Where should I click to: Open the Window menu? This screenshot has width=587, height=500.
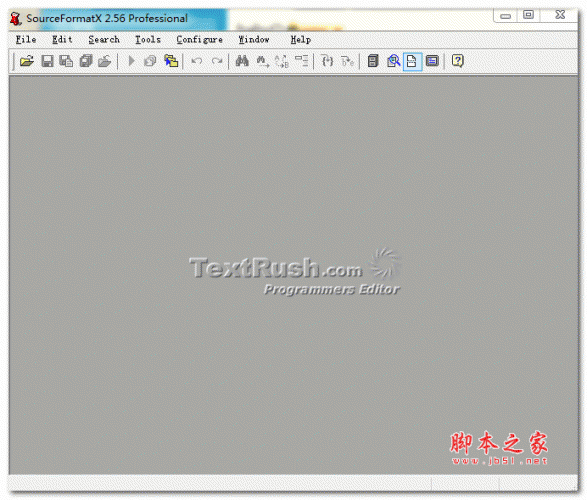tap(254, 40)
